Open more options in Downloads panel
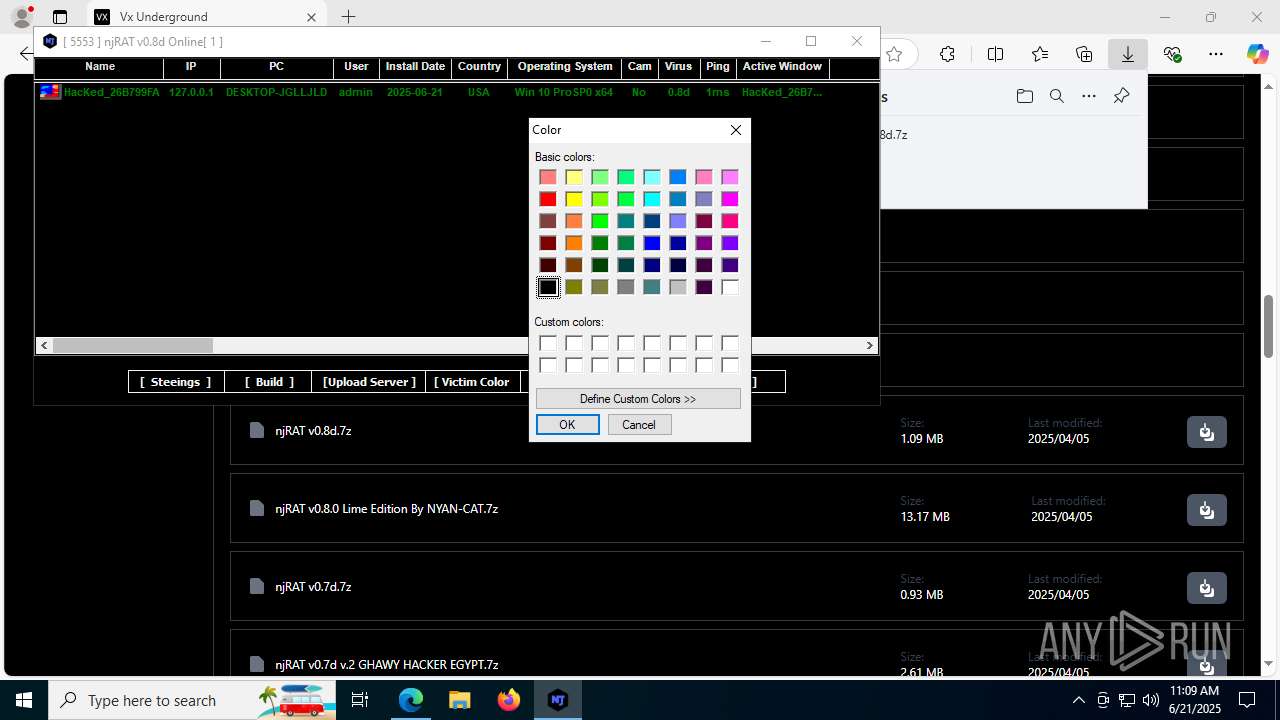The height and width of the screenshot is (720, 1280). click(1089, 96)
